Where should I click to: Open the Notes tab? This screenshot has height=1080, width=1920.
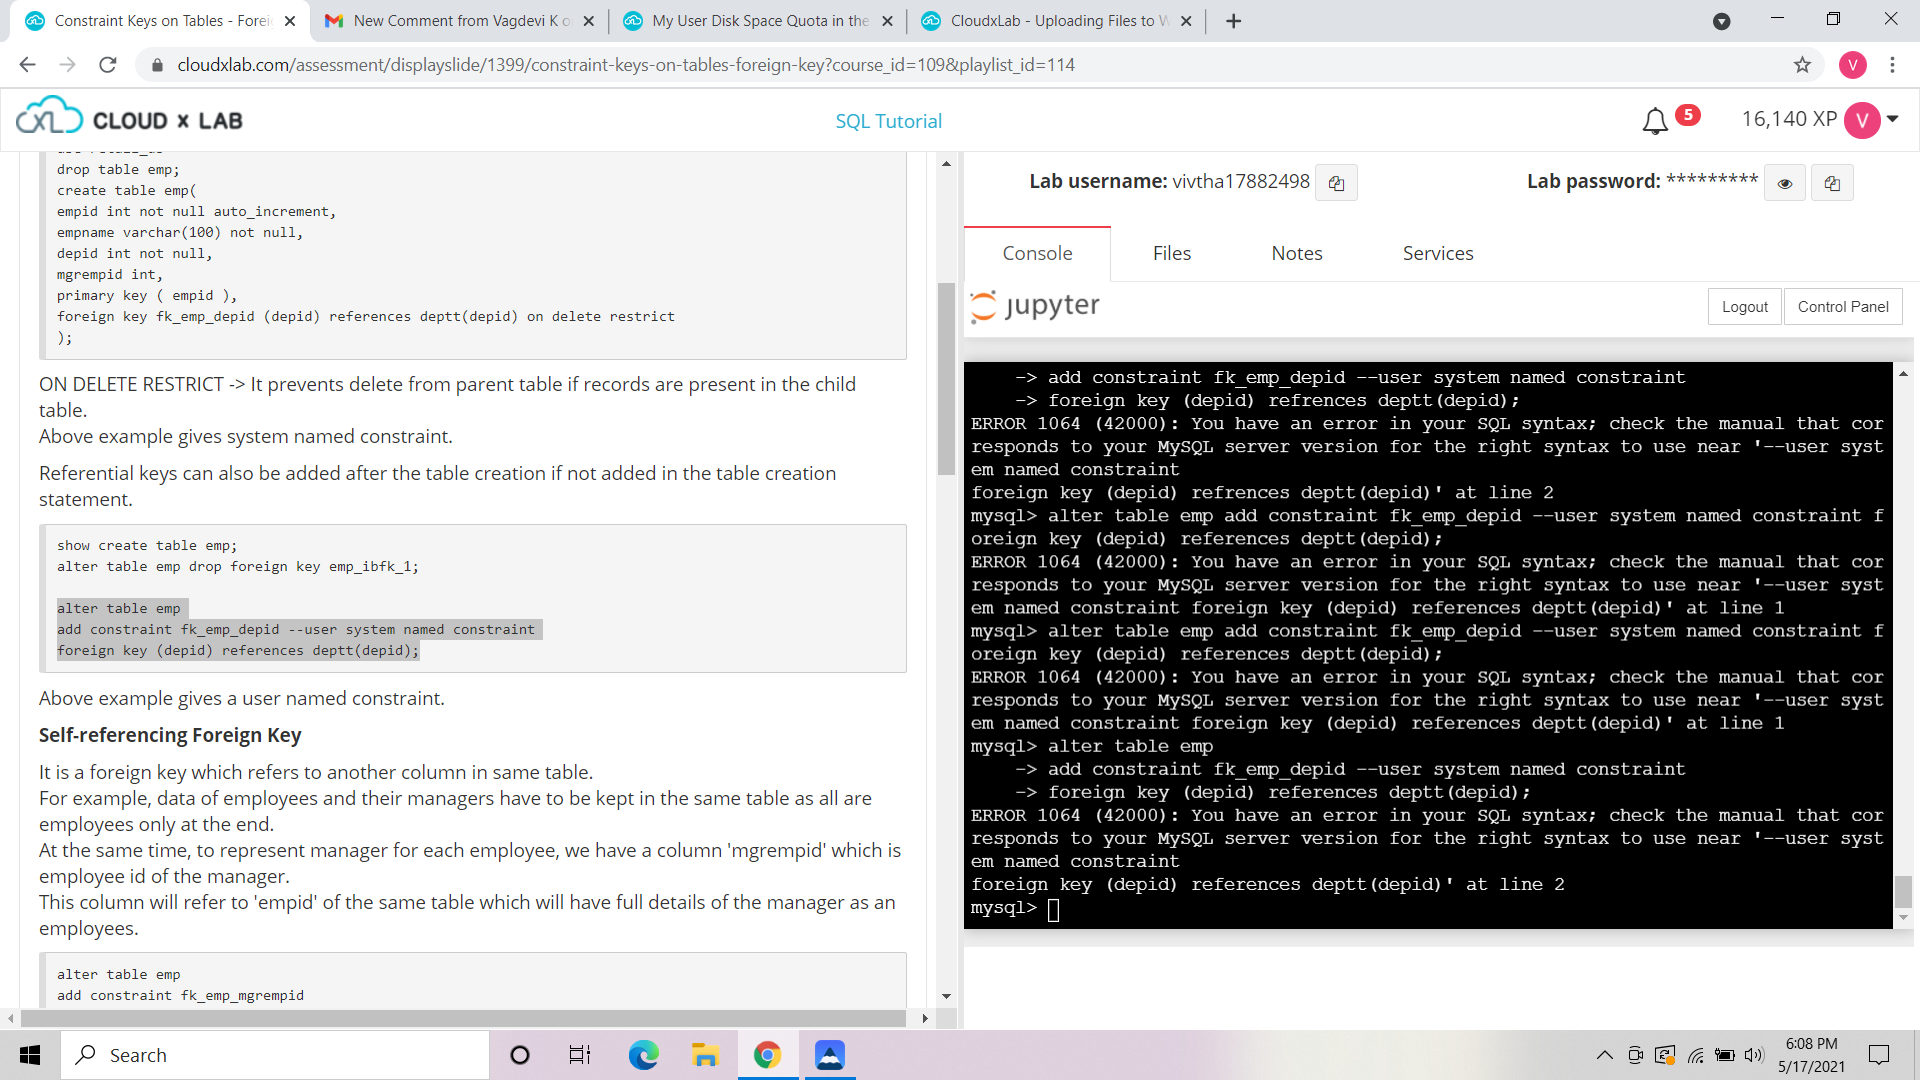click(x=1297, y=253)
